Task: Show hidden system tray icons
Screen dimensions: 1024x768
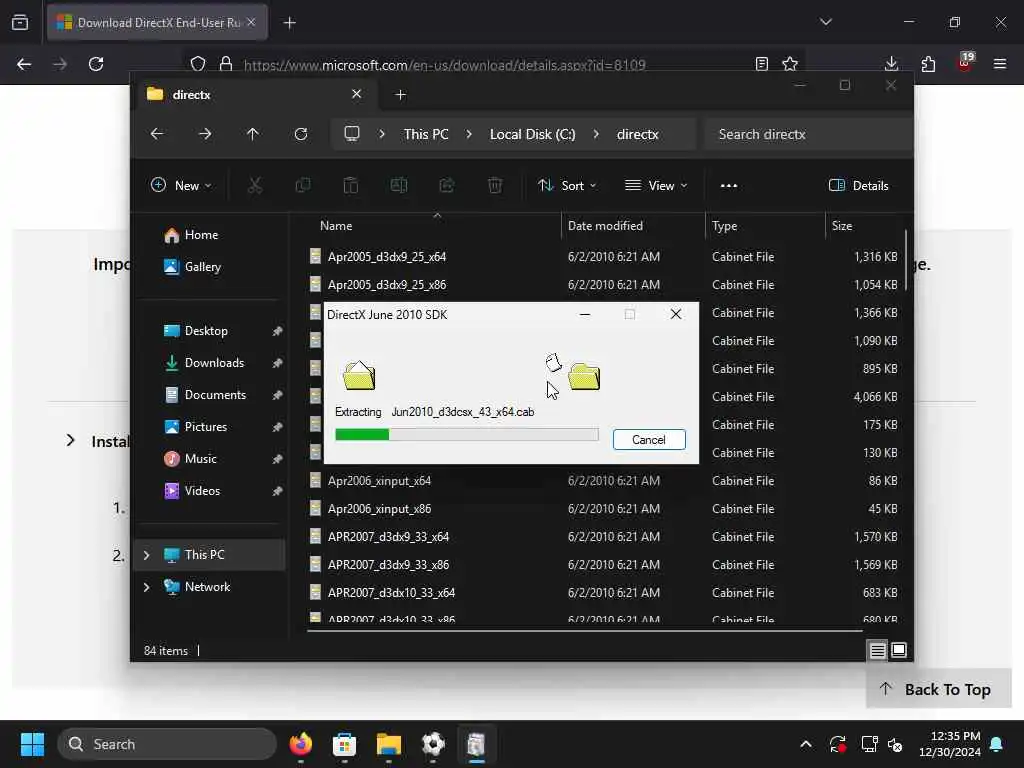Action: (806, 744)
